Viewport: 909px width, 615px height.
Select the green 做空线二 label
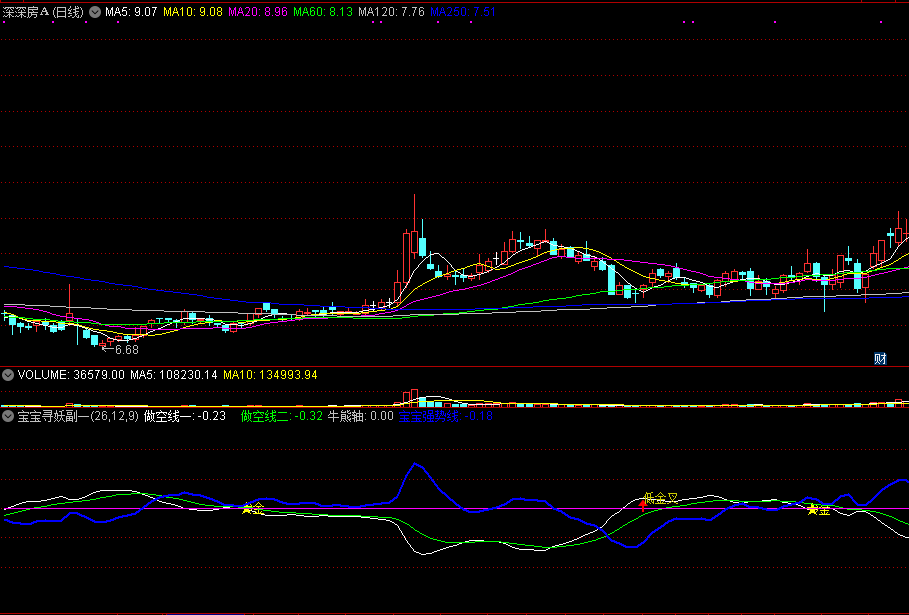point(281,415)
